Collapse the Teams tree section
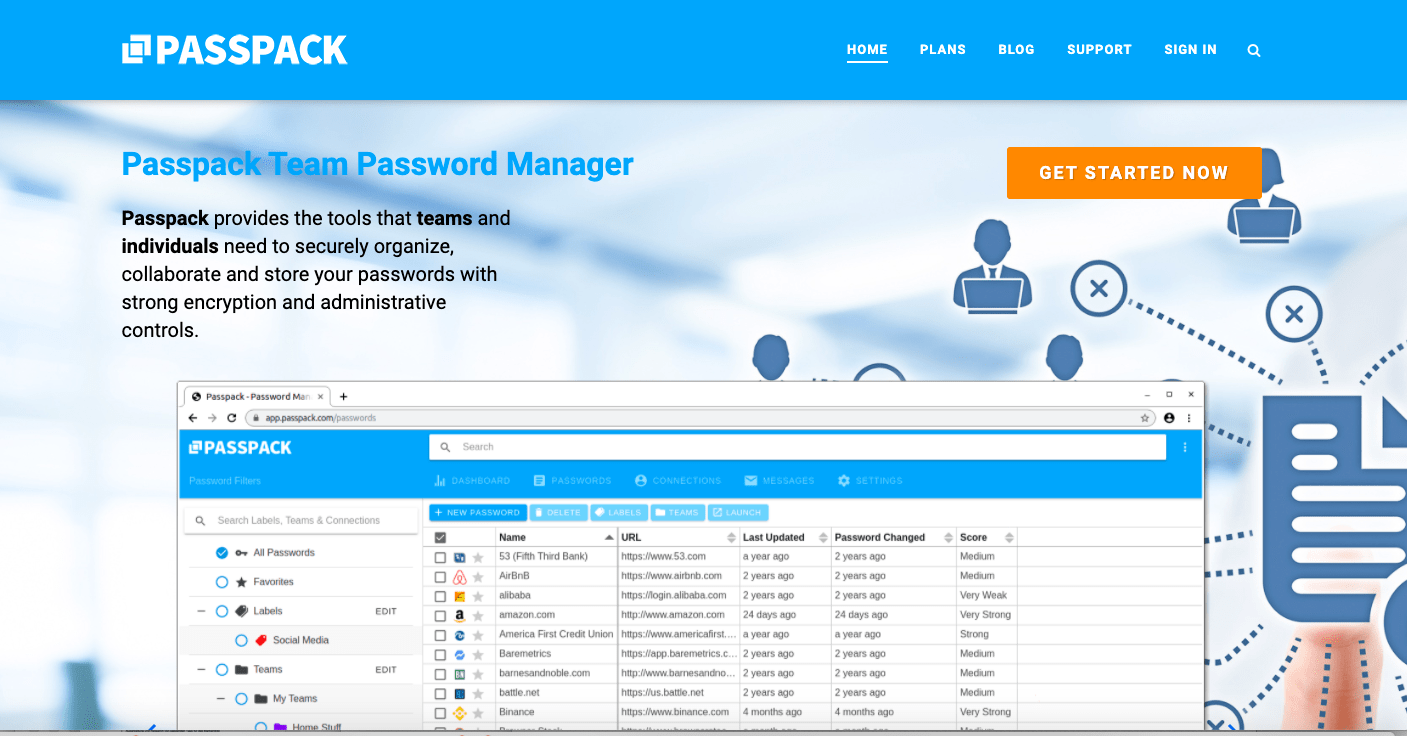 click(x=201, y=670)
